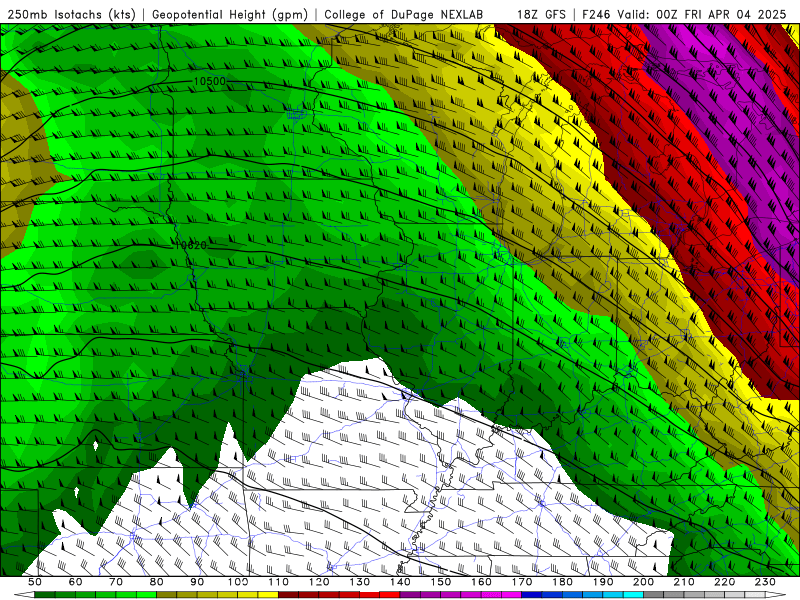Click the 100 label on the color scale
Screen dimensions: 800x600
[238, 582]
